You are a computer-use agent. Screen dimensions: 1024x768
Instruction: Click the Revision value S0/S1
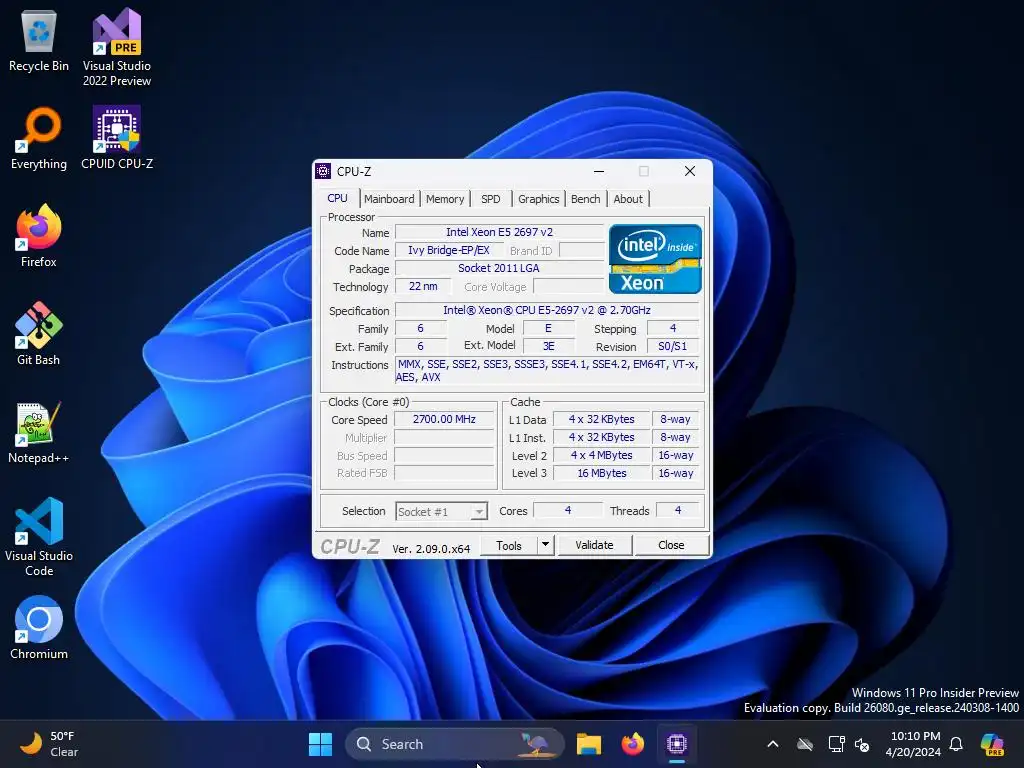pos(673,346)
